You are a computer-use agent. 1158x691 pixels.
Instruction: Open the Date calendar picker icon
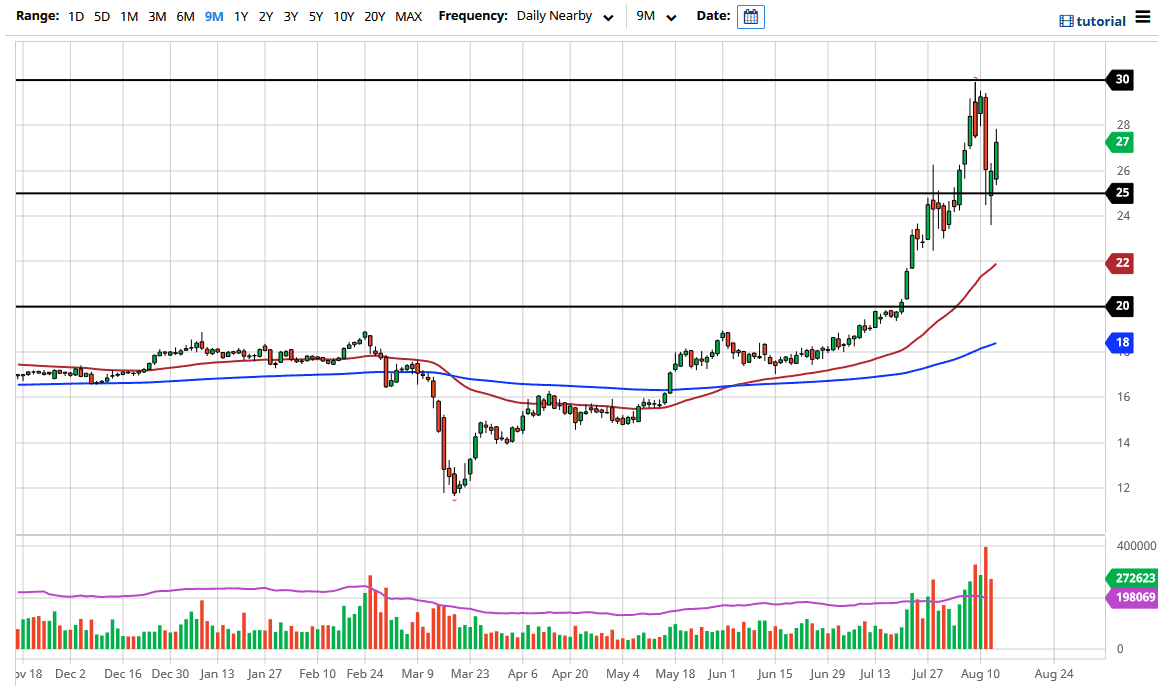750,17
